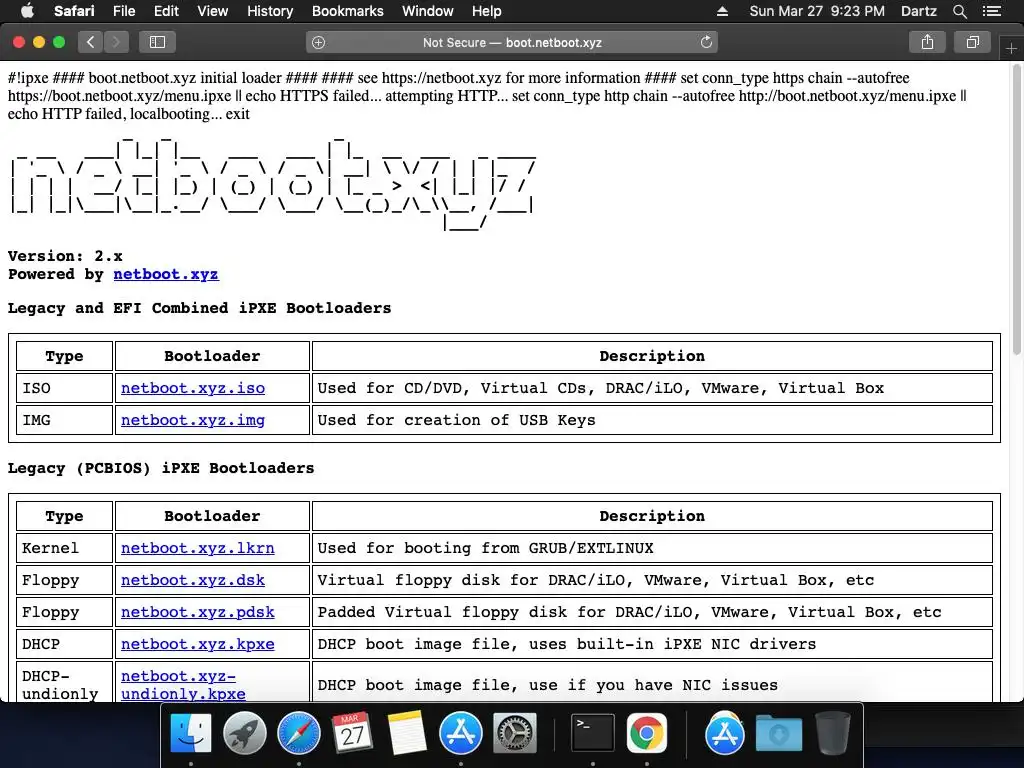The image size is (1024, 768).
Task: Open the Window menu
Action: pos(428,11)
